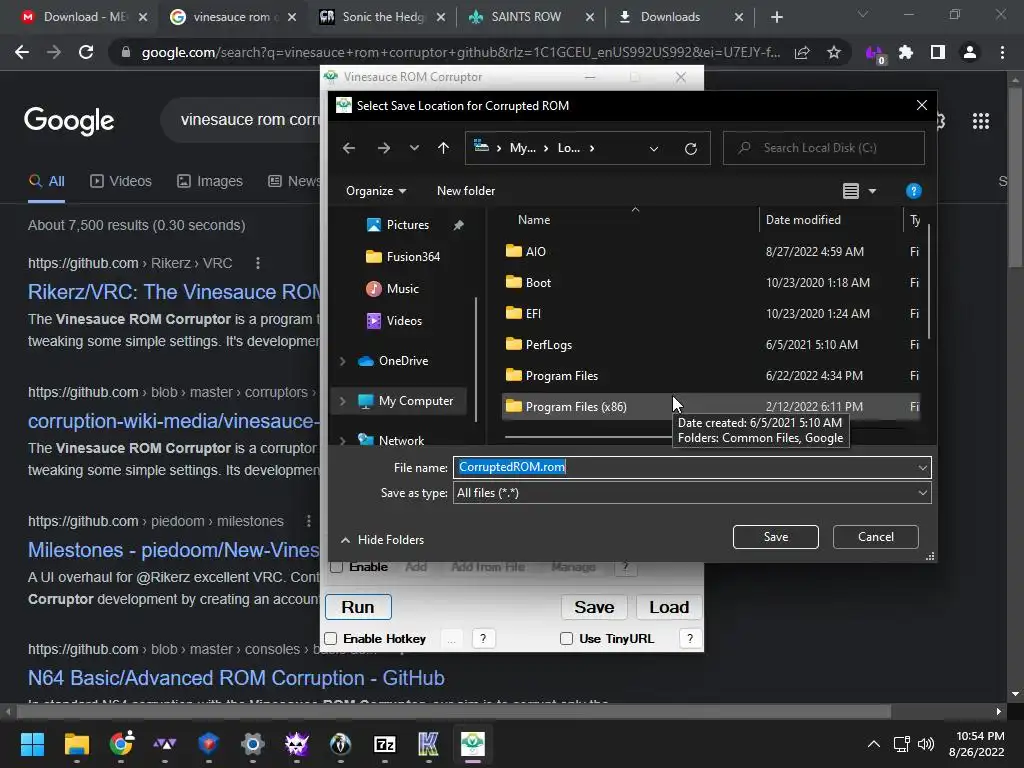
Task: Switch to Images search results tab
Action: pos(210,181)
